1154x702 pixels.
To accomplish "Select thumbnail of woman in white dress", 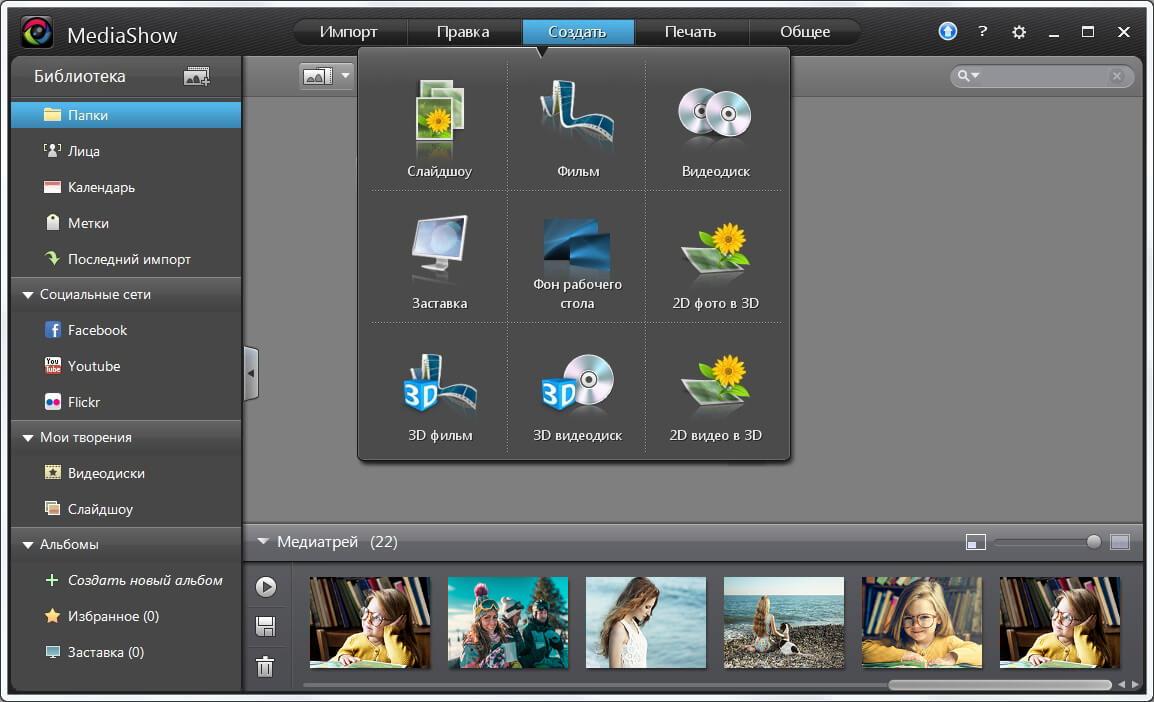I will pyautogui.click(x=645, y=623).
